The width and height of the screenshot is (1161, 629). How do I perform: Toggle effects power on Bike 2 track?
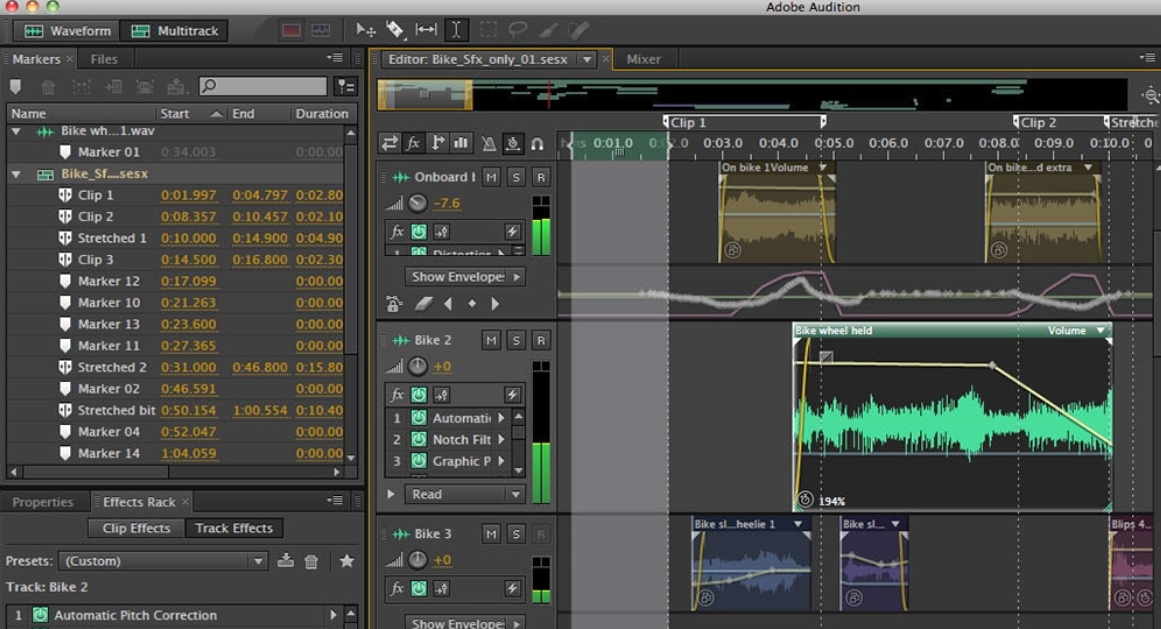click(x=418, y=394)
